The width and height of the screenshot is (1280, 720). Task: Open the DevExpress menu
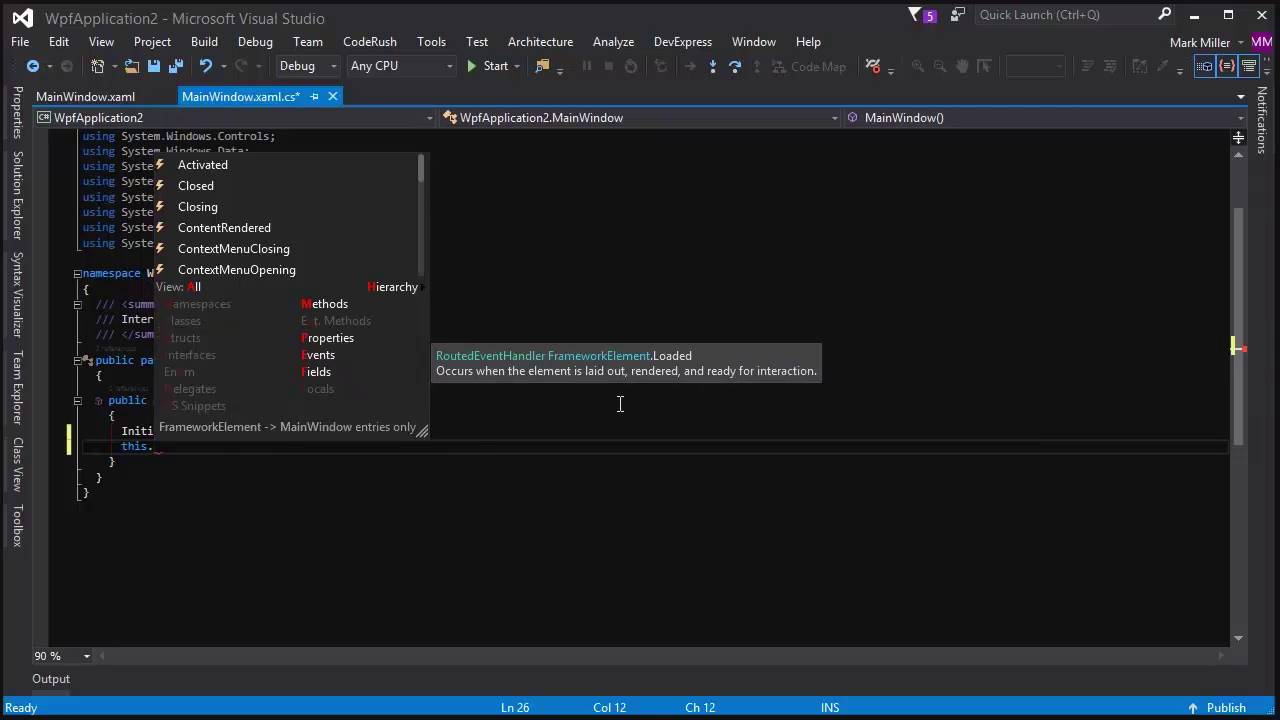point(683,42)
